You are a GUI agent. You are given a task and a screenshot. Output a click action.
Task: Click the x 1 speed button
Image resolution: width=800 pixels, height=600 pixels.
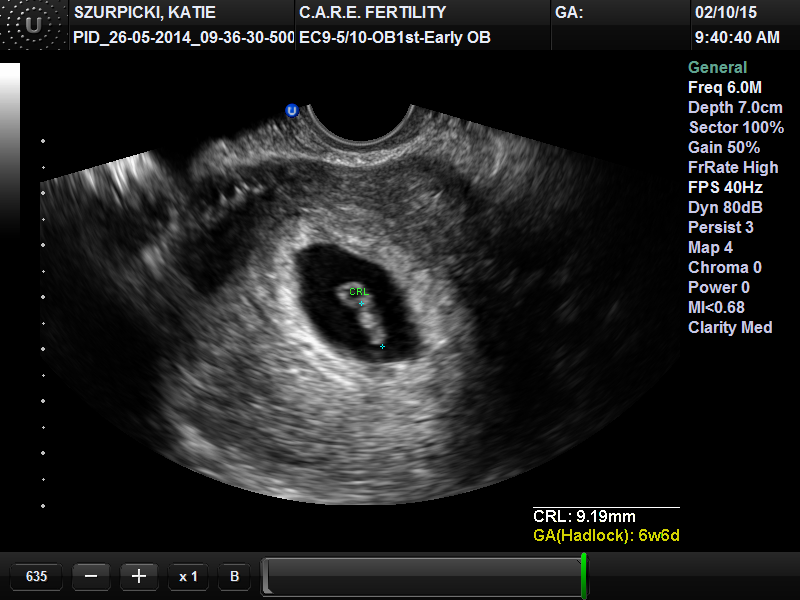point(188,576)
